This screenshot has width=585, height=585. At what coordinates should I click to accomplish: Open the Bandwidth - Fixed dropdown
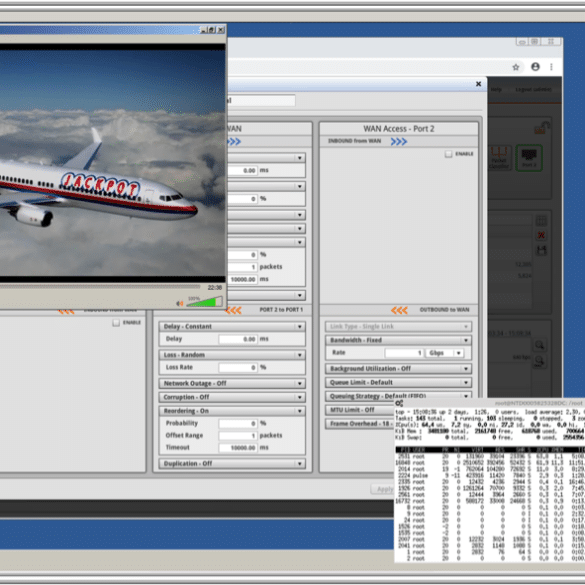[398, 340]
